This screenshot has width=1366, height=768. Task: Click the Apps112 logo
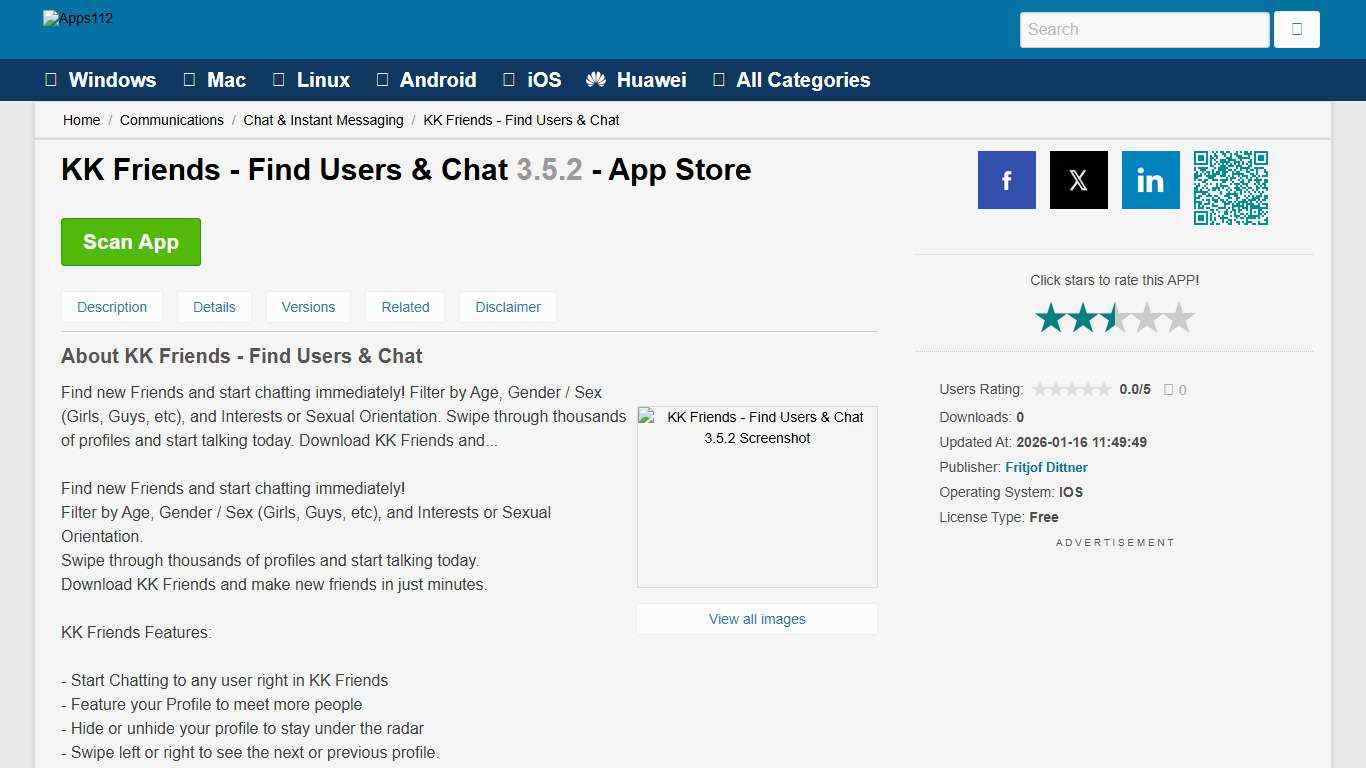point(77,18)
